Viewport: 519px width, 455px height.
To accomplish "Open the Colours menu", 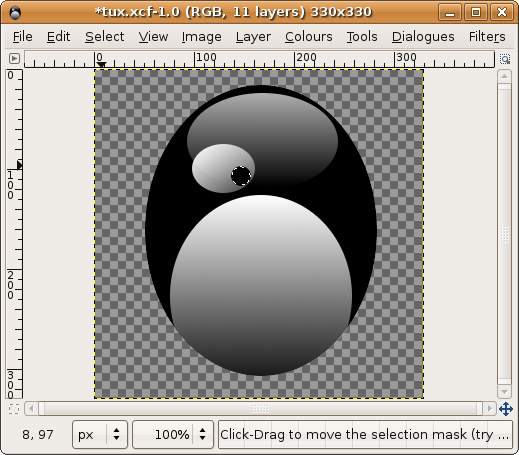I will [x=309, y=37].
